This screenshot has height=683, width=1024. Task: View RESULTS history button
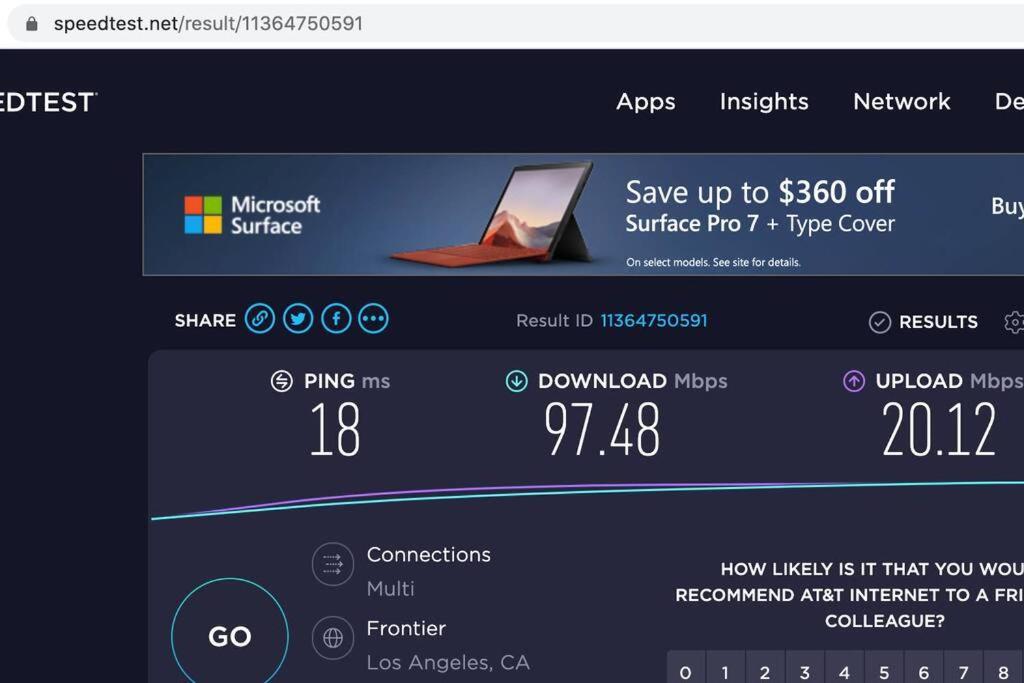click(923, 322)
